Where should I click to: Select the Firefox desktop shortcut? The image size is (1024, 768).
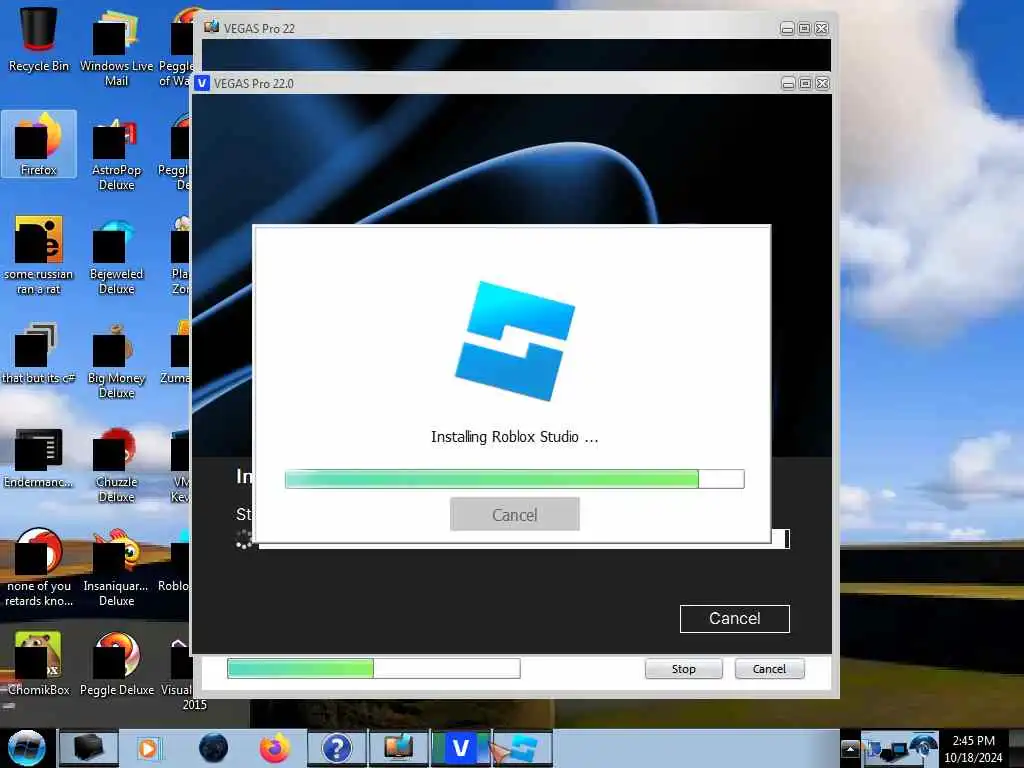click(39, 144)
